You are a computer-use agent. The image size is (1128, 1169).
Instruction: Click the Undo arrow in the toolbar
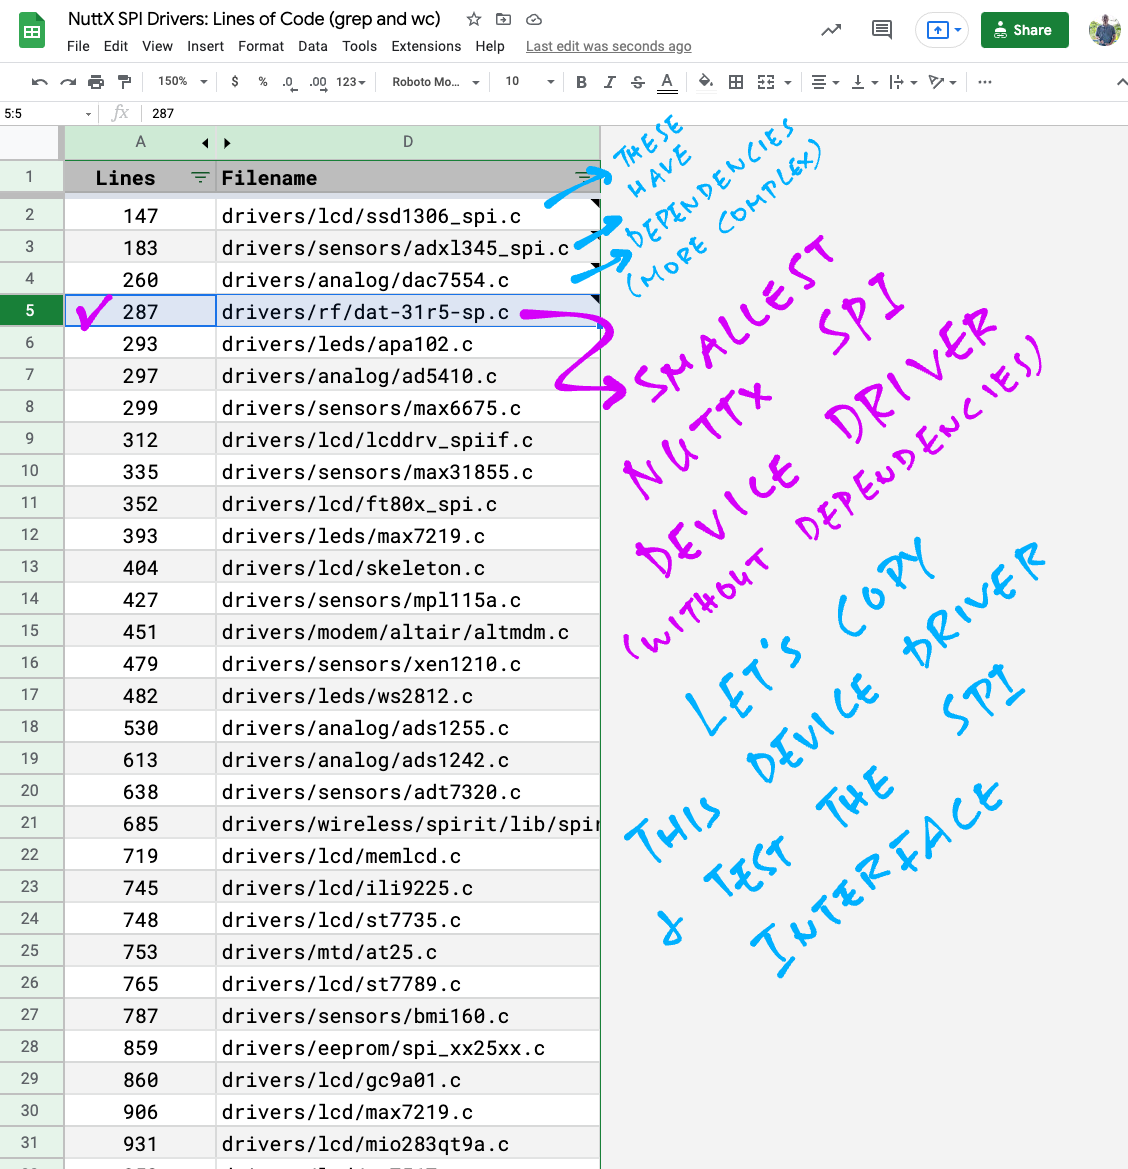(x=40, y=82)
